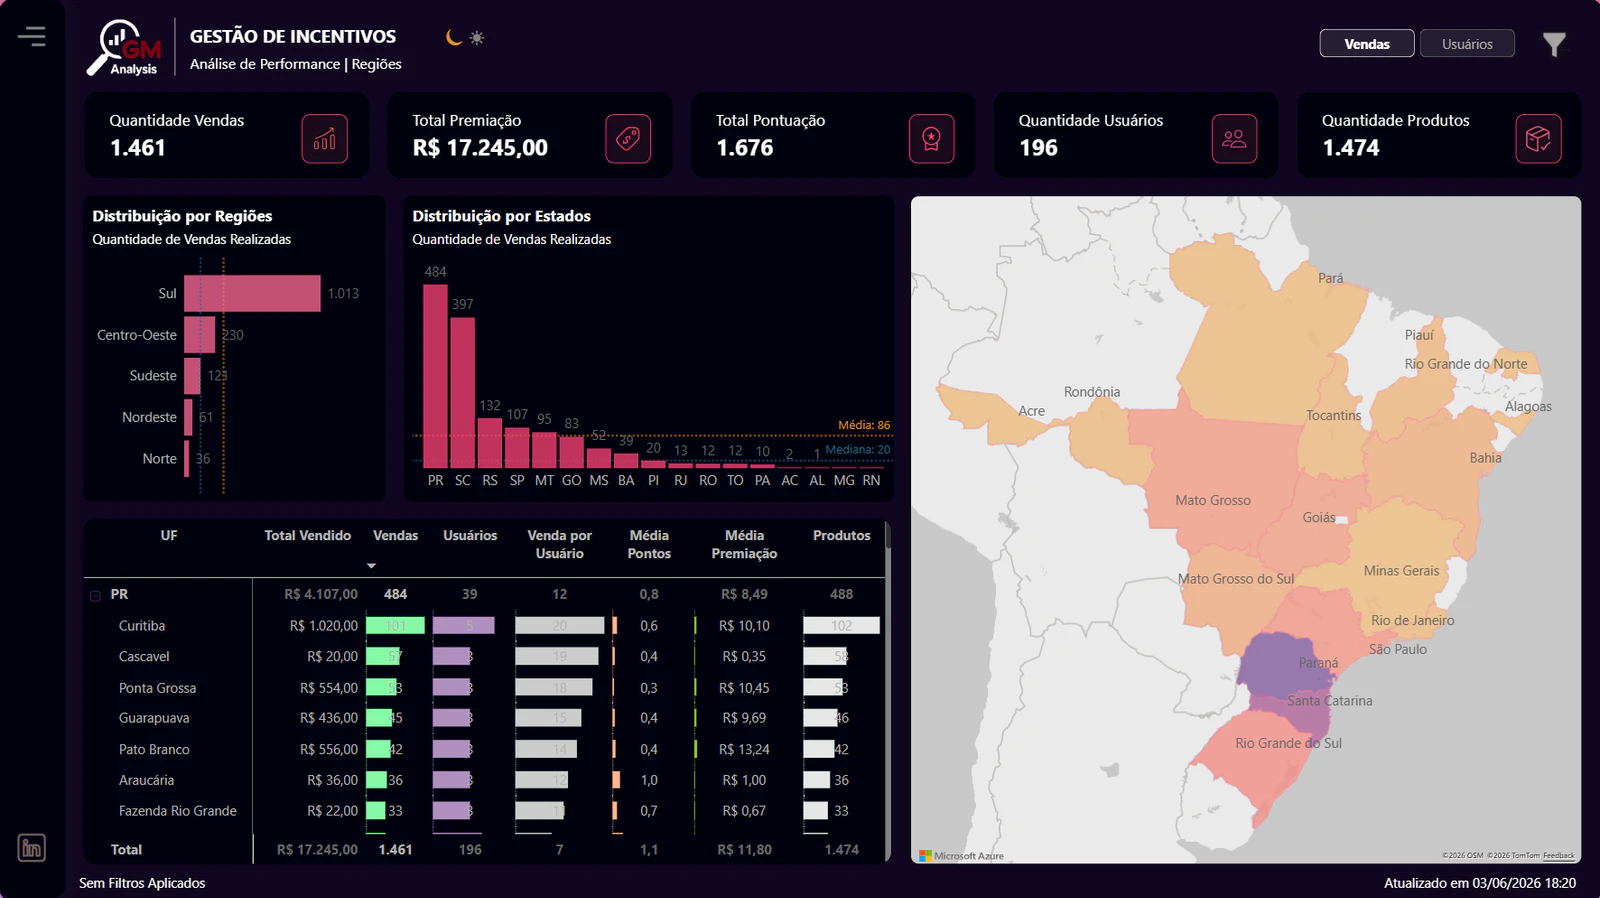1600x898 pixels.
Task: Sort table by Total Vendido header
Action: [307, 536]
